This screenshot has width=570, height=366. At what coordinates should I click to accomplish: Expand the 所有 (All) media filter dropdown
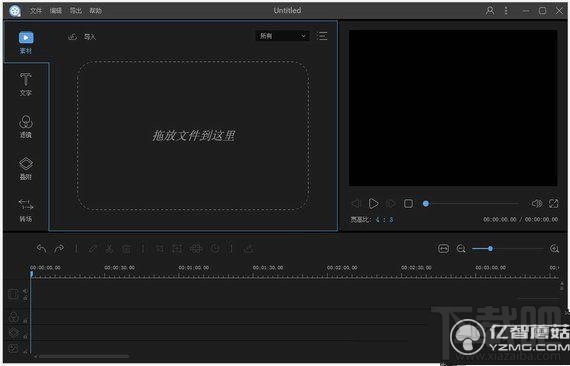click(x=282, y=36)
